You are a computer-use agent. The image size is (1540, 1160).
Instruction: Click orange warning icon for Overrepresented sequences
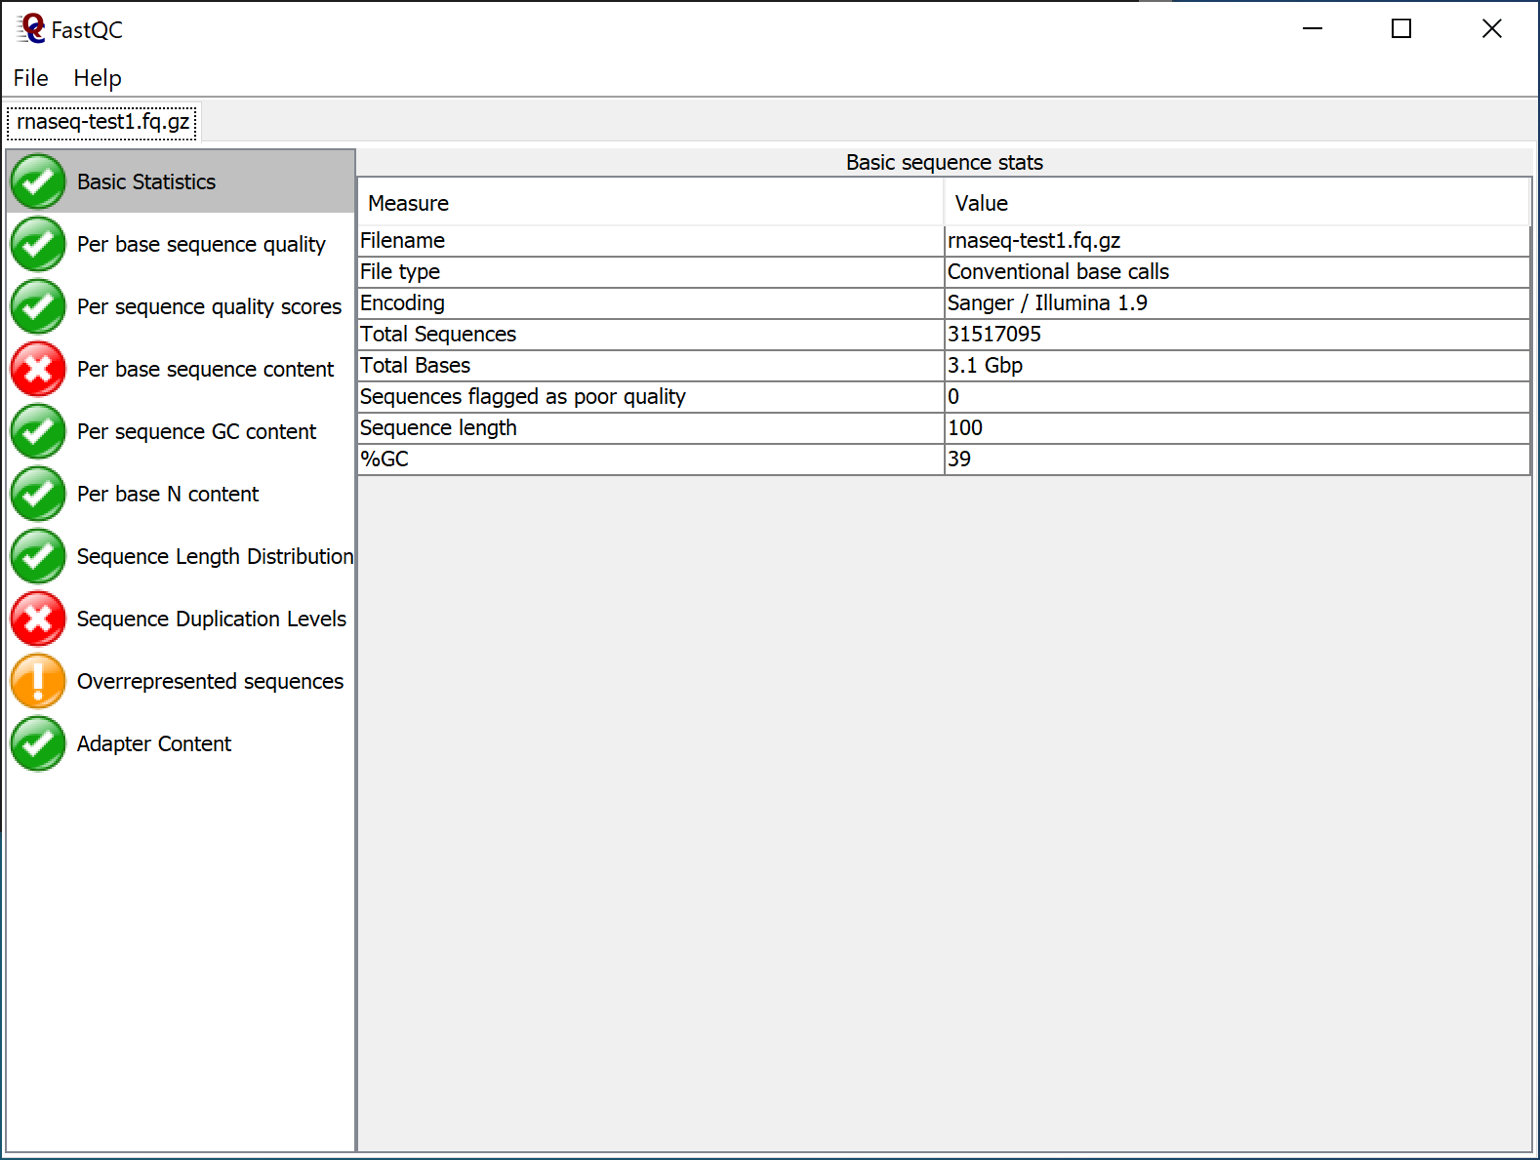click(x=38, y=681)
